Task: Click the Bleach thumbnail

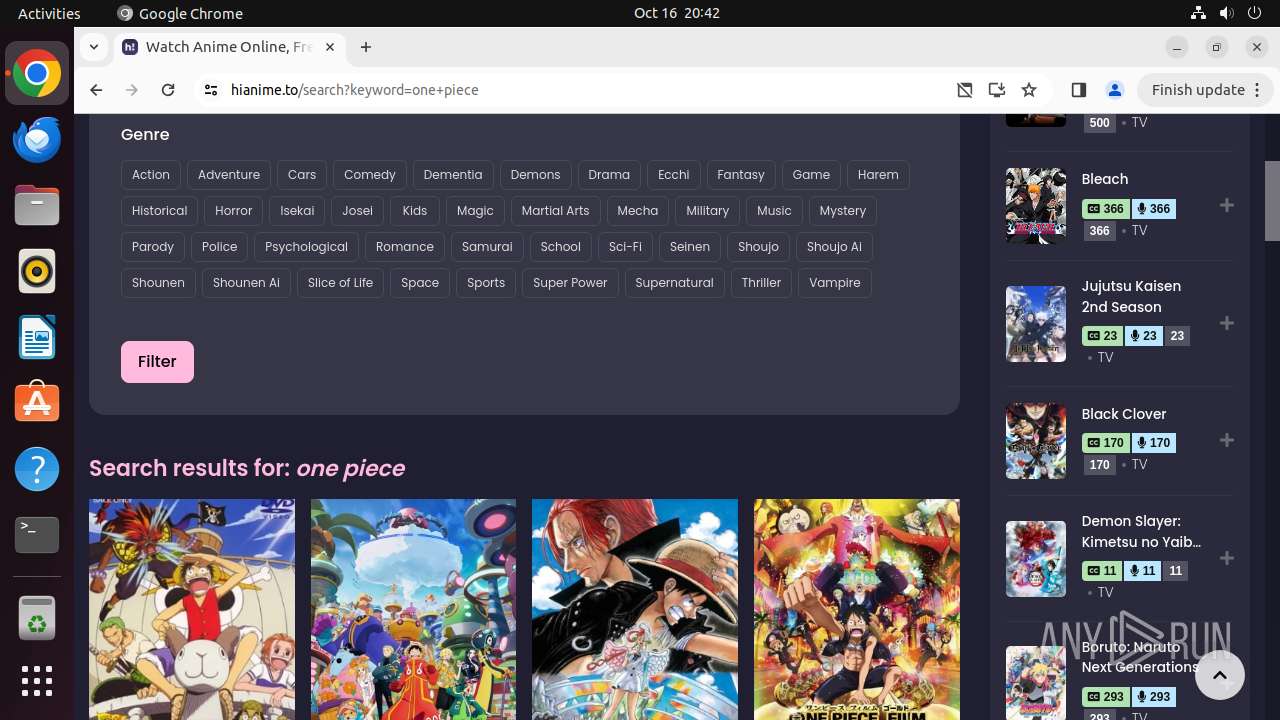Action: [1036, 206]
